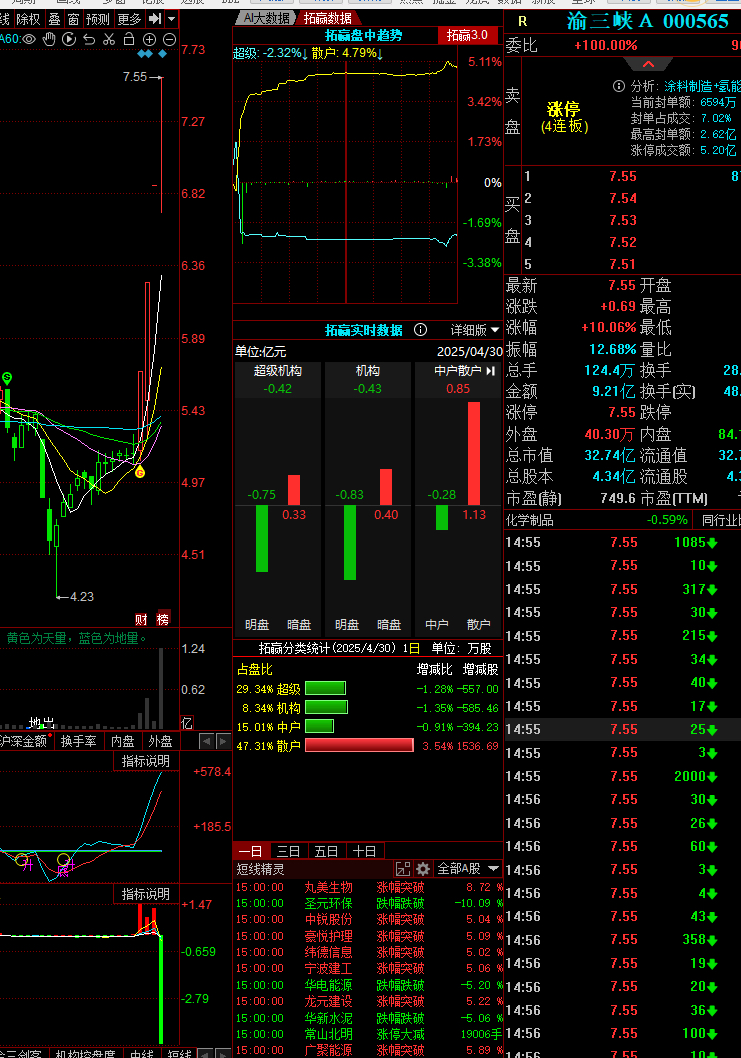
Task: Toggle the MA60 eye visibility icon
Action: (29, 39)
